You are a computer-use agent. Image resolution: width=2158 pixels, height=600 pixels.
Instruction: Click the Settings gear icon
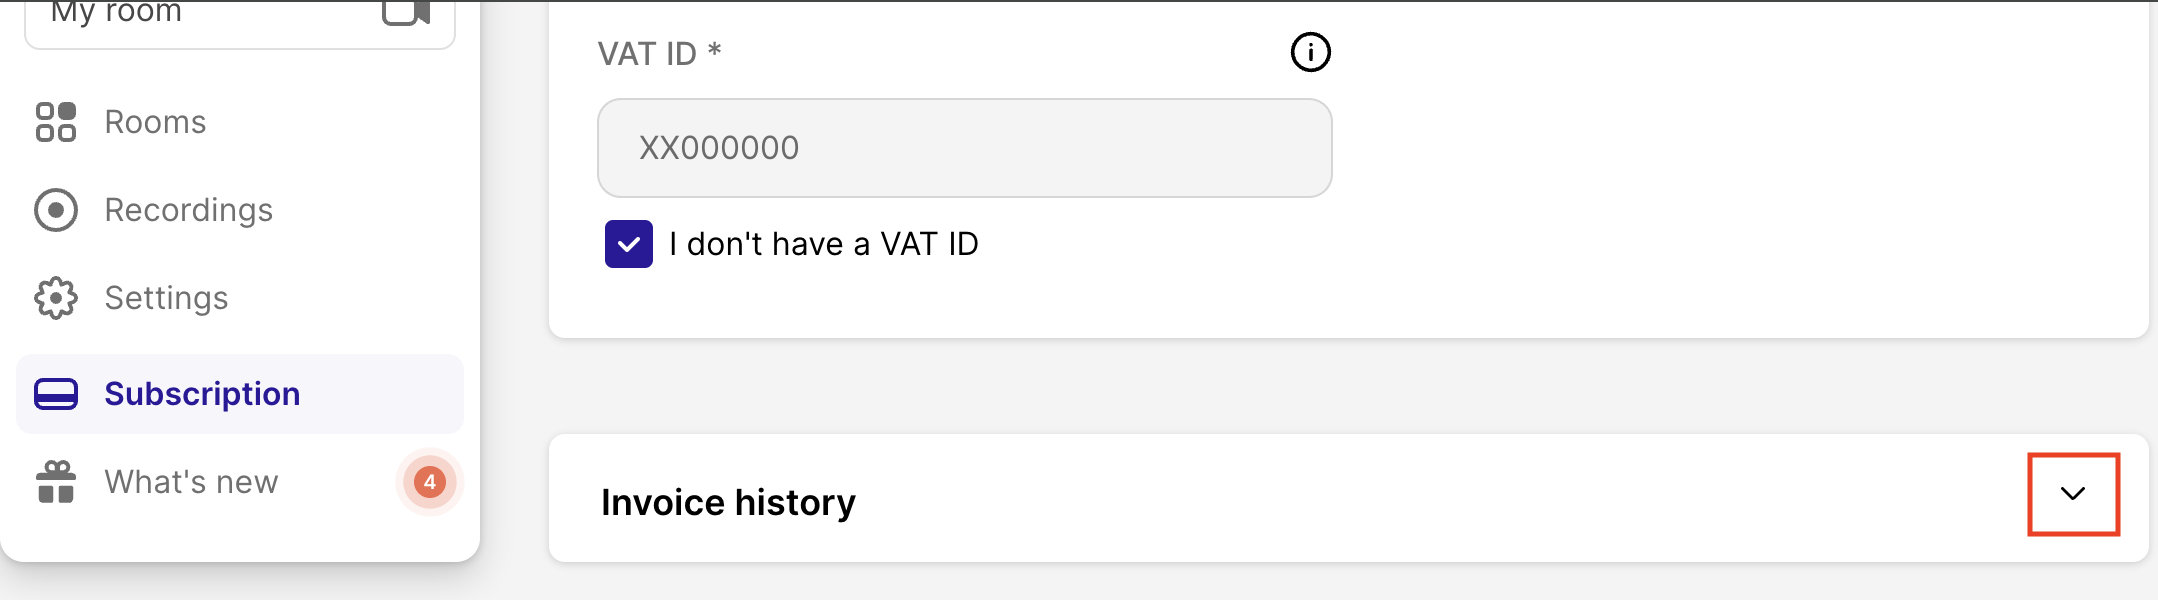[56, 298]
